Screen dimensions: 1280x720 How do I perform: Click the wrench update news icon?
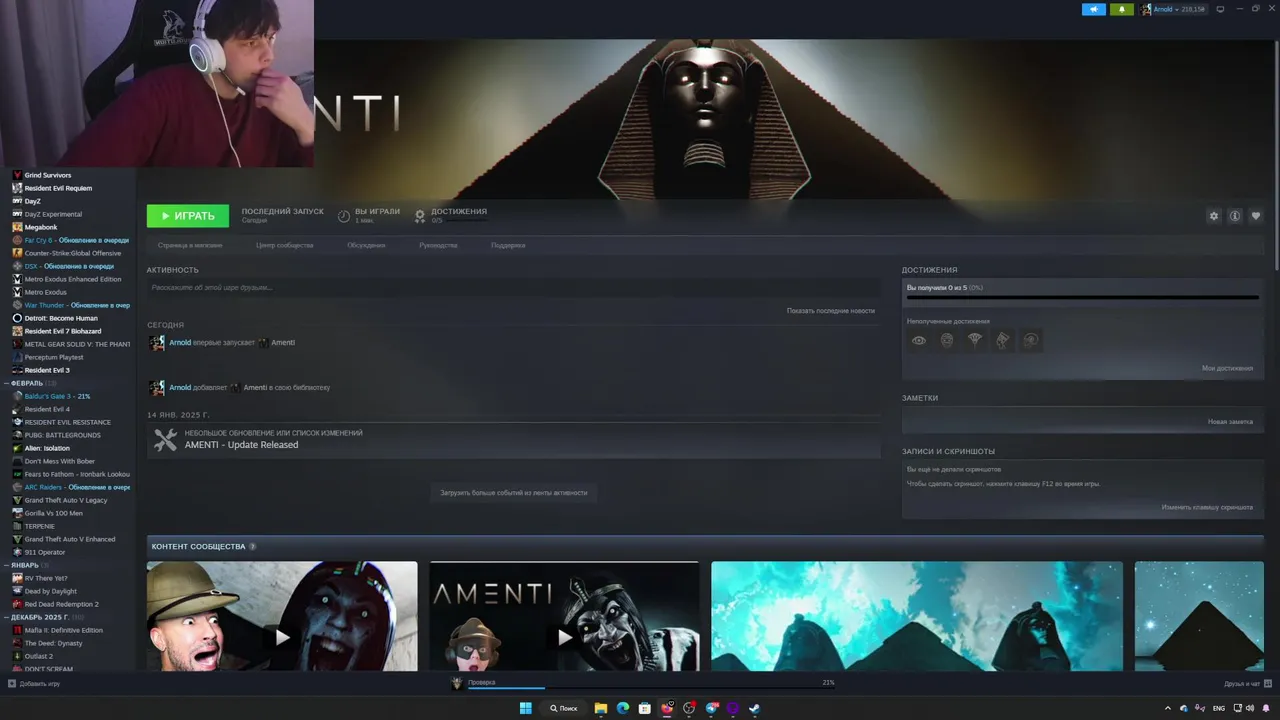165,439
